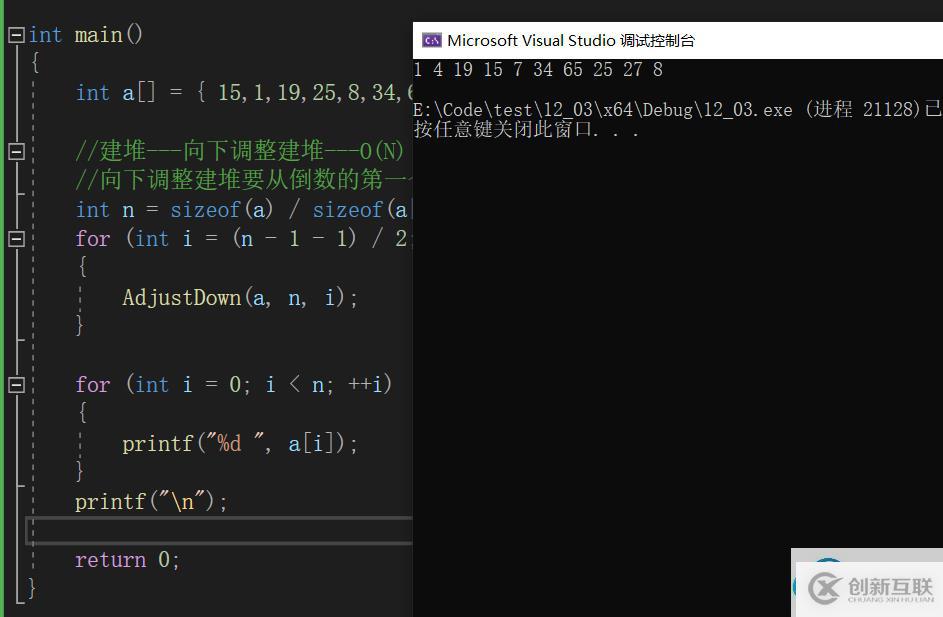The width and height of the screenshot is (943, 617).
Task: Click the printf("%d ", a[i]) statement
Action: click(239, 443)
